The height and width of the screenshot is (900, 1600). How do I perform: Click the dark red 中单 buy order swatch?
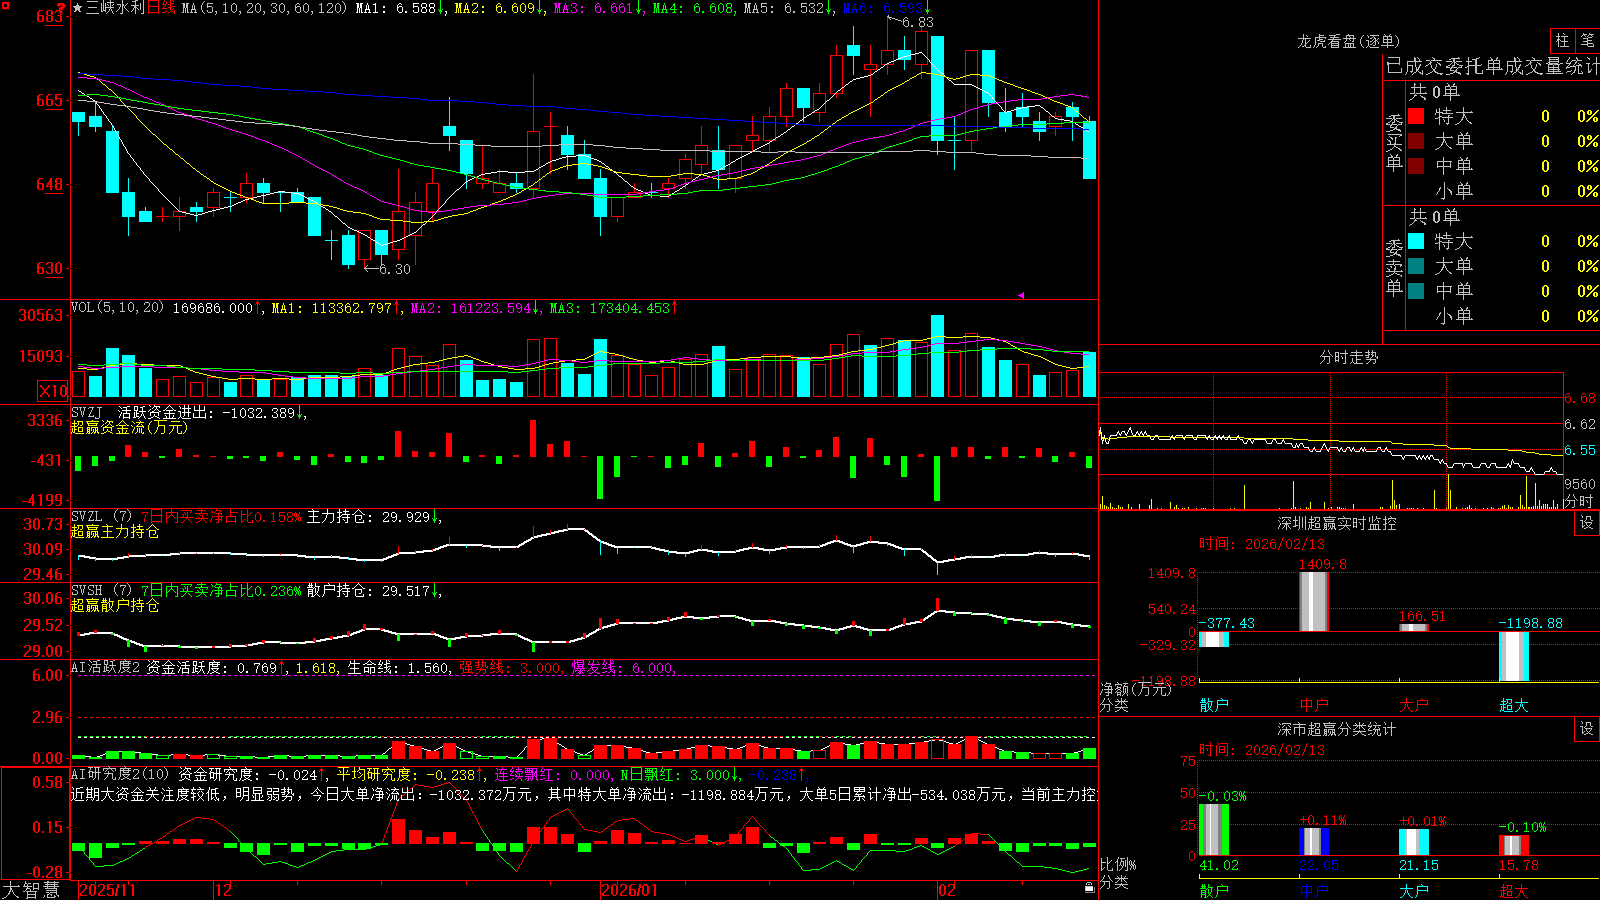1416,165
